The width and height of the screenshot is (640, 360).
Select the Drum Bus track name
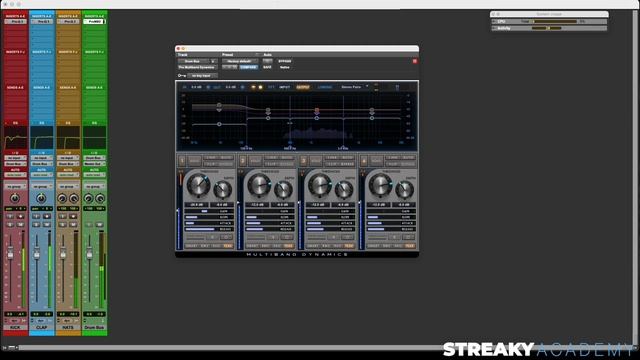point(94,327)
